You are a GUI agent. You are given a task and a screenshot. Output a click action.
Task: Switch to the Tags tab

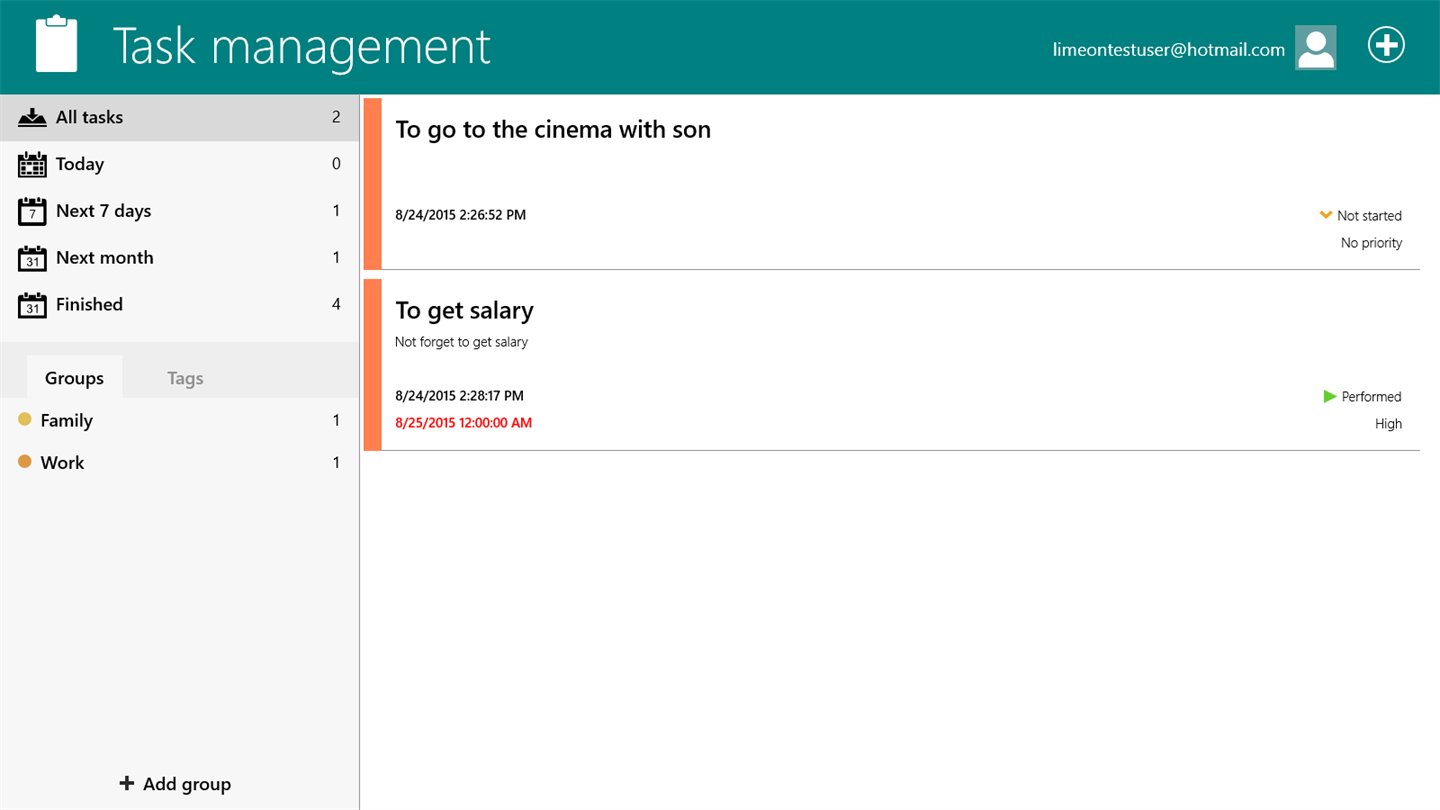(x=185, y=378)
